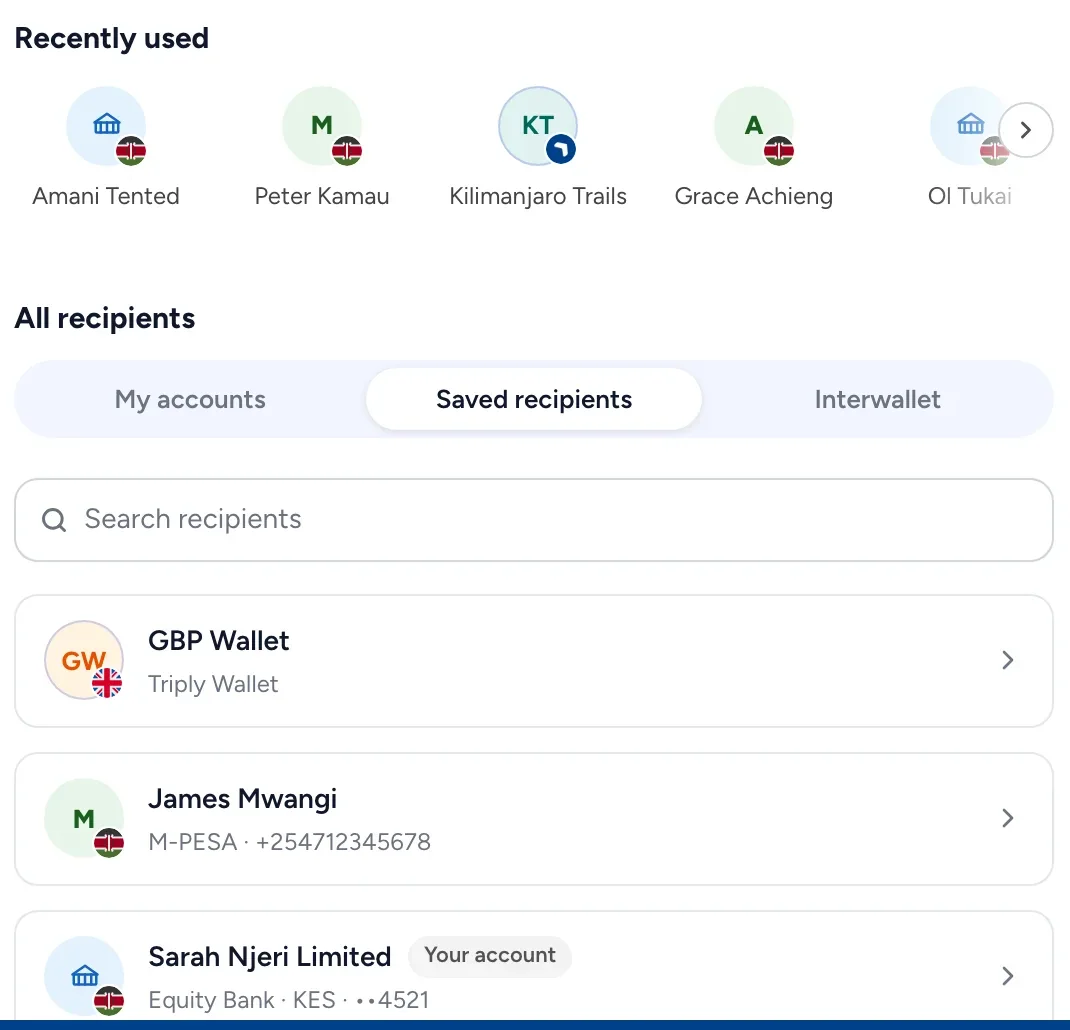This screenshot has height=1030, width=1070.
Task: Switch to My accounts tab
Action: tap(190, 399)
